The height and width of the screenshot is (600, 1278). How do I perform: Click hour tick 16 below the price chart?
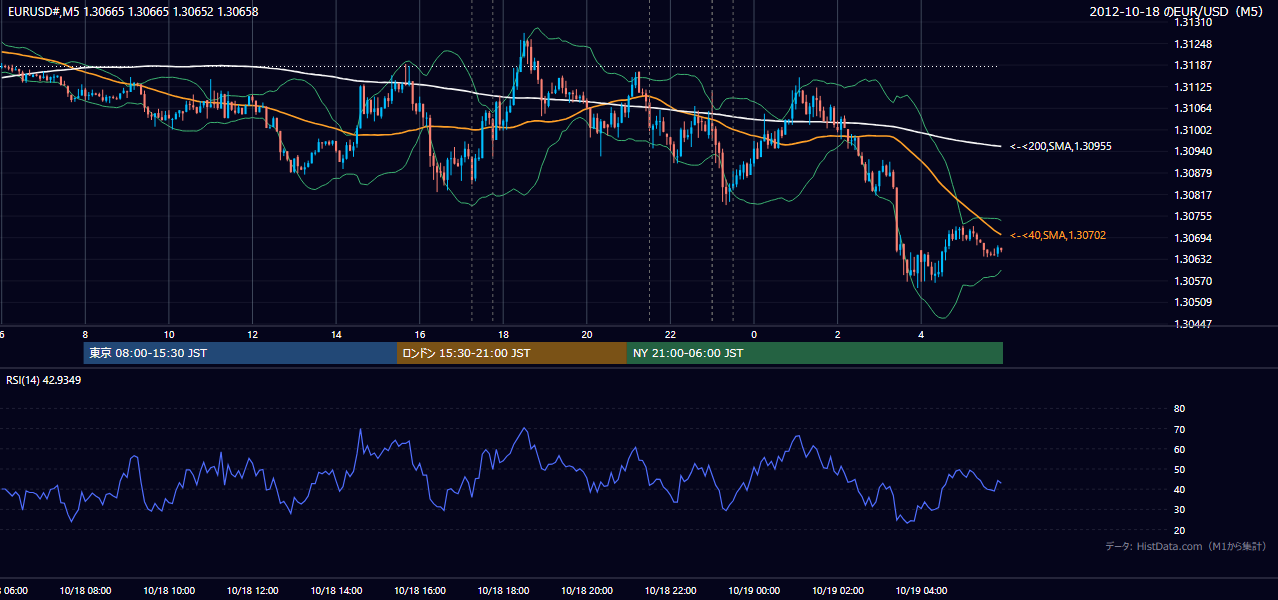[x=419, y=334]
